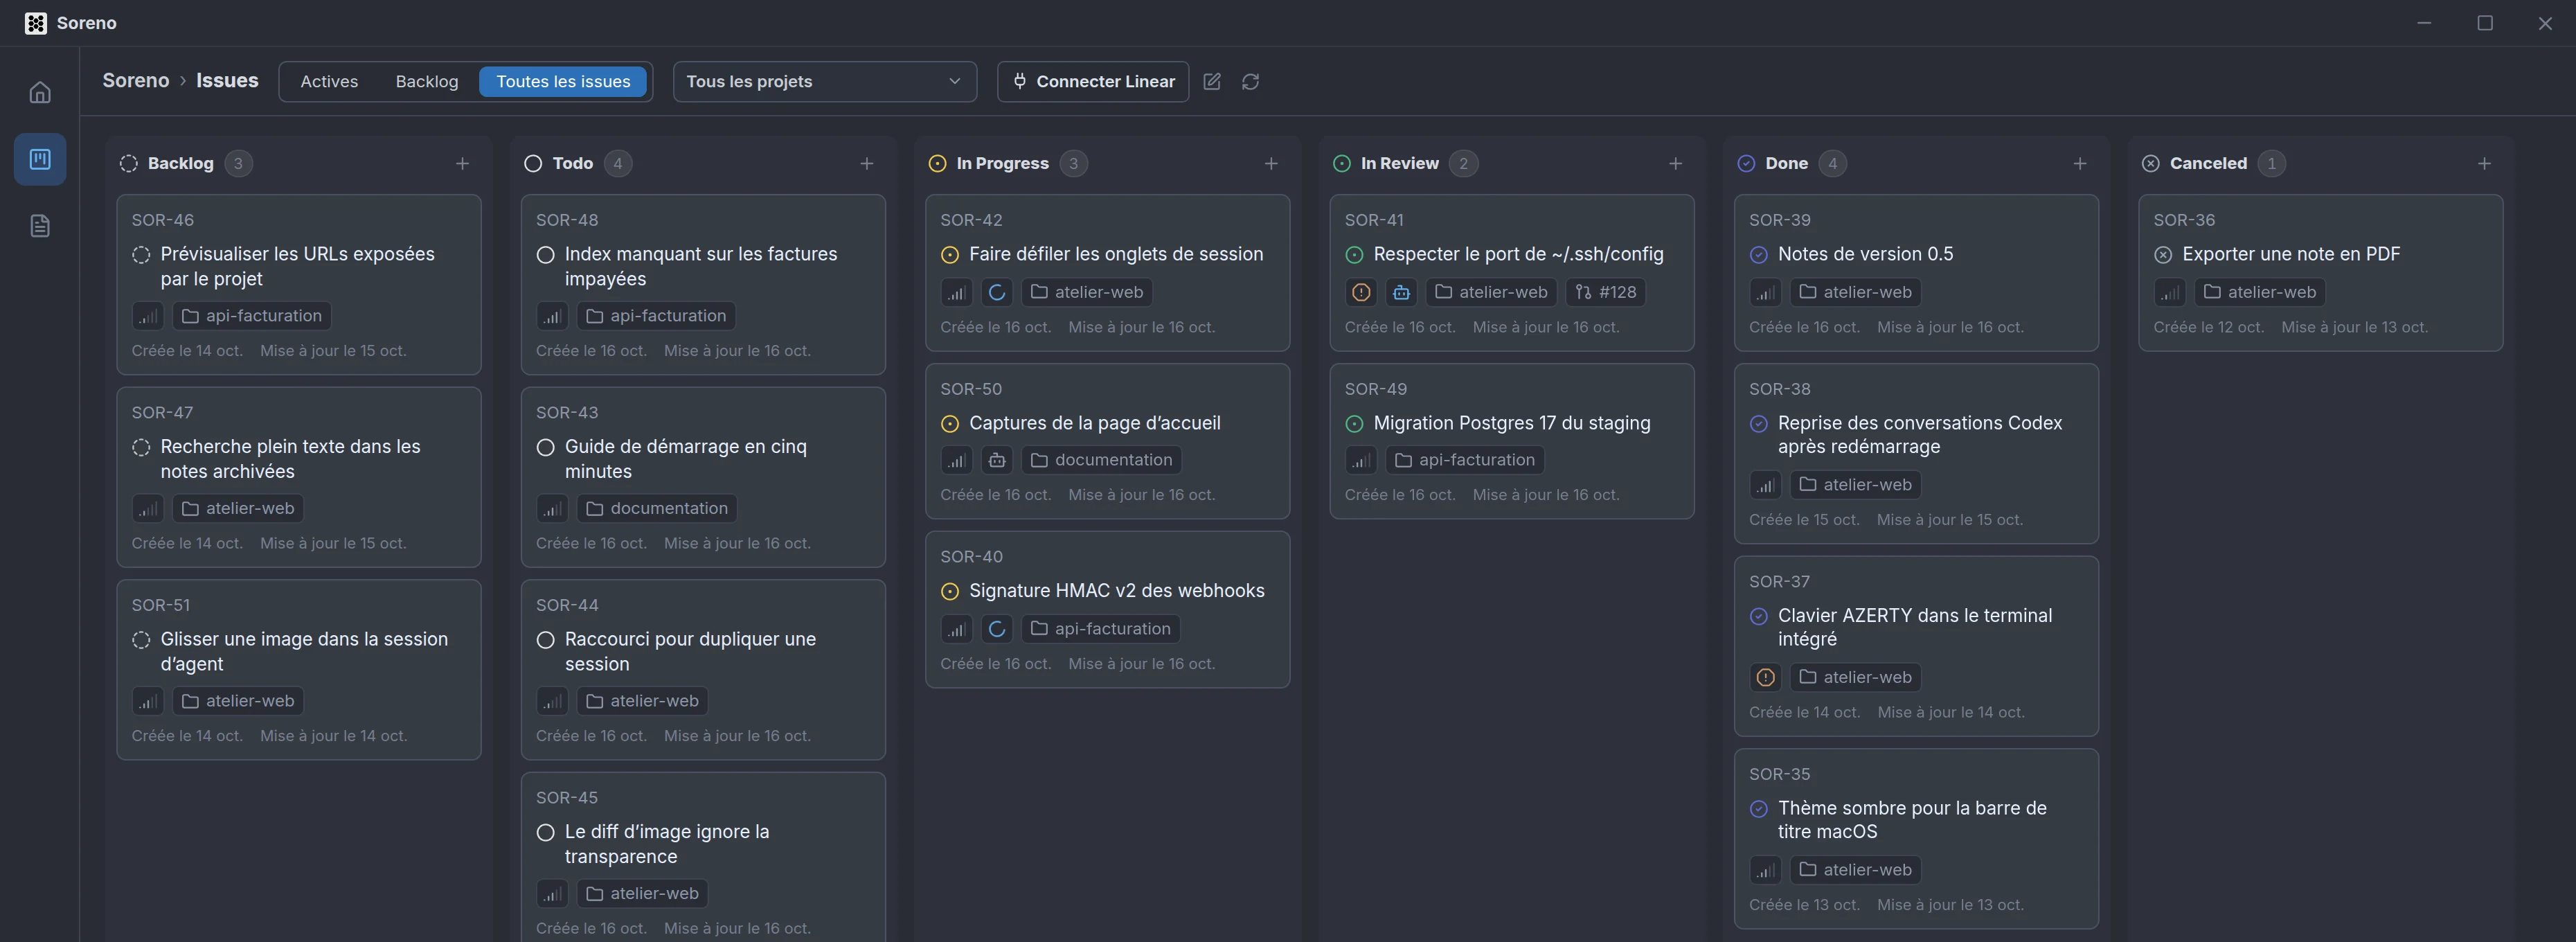The height and width of the screenshot is (942, 2576).
Task: Switch to the Actives tab
Action: (x=329, y=82)
